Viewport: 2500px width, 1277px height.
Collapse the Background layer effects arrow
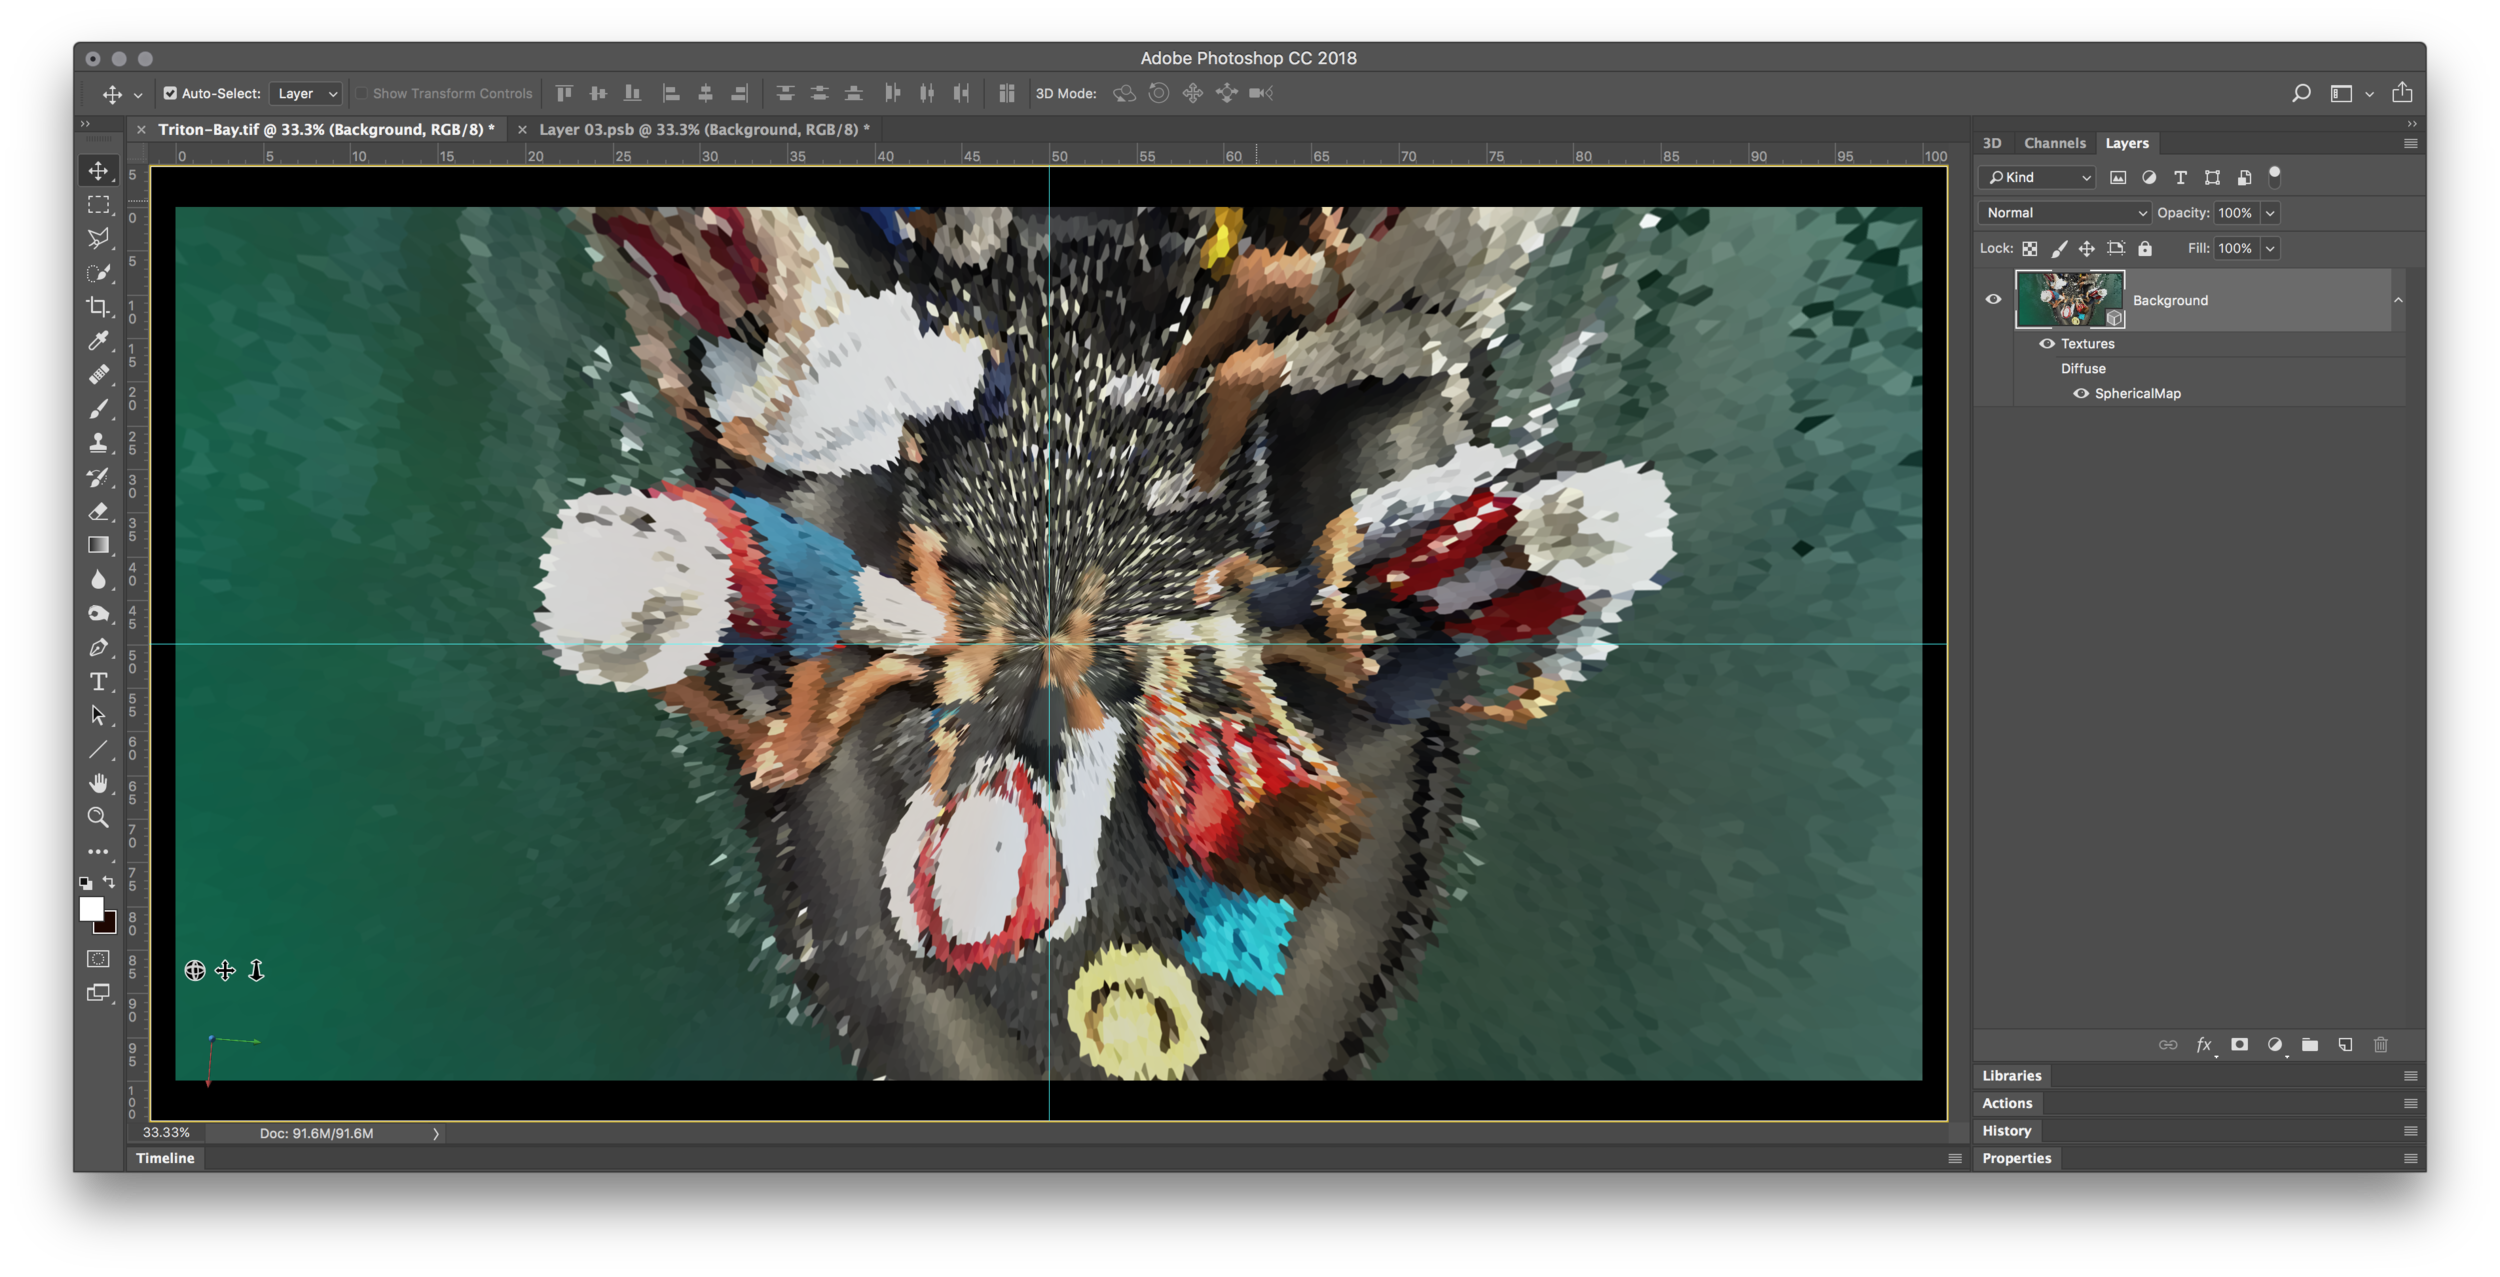(x=2398, y=300)
